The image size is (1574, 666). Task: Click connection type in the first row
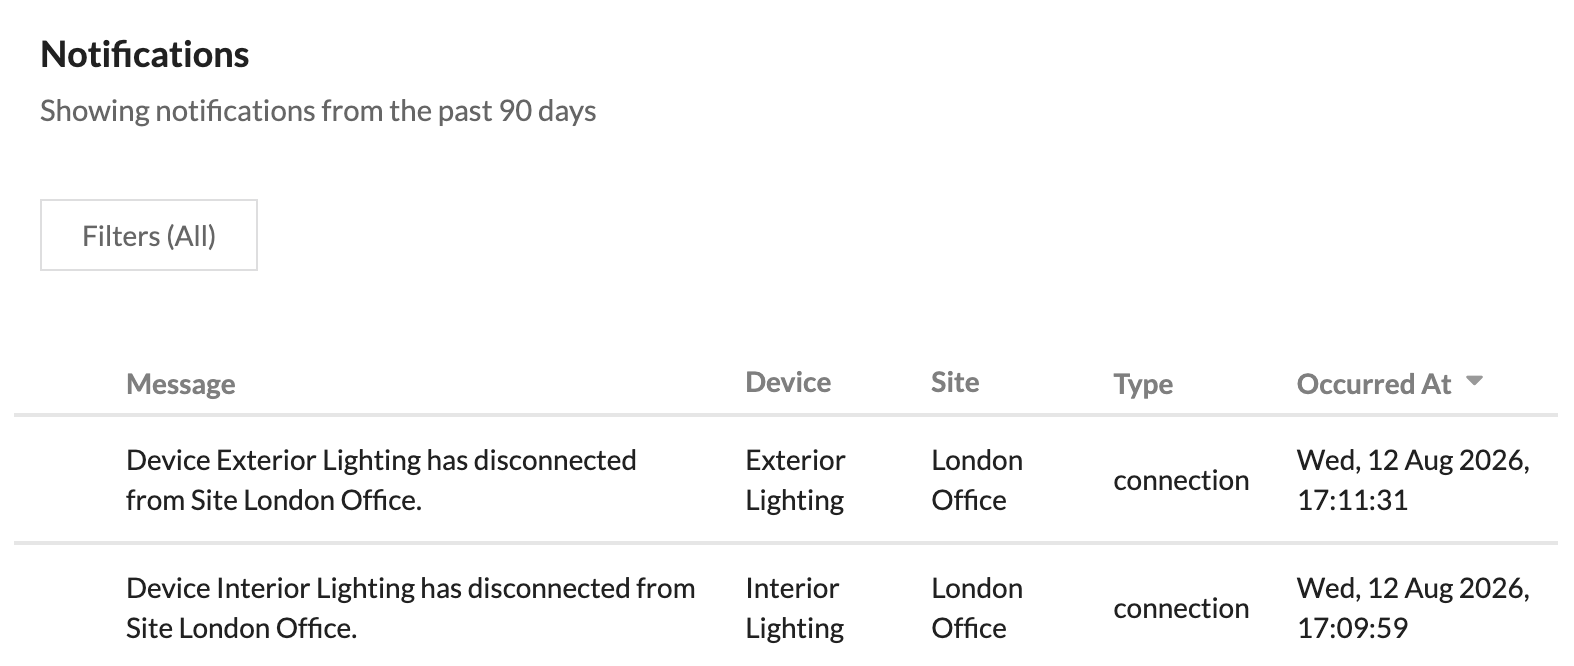point(1181,480)
